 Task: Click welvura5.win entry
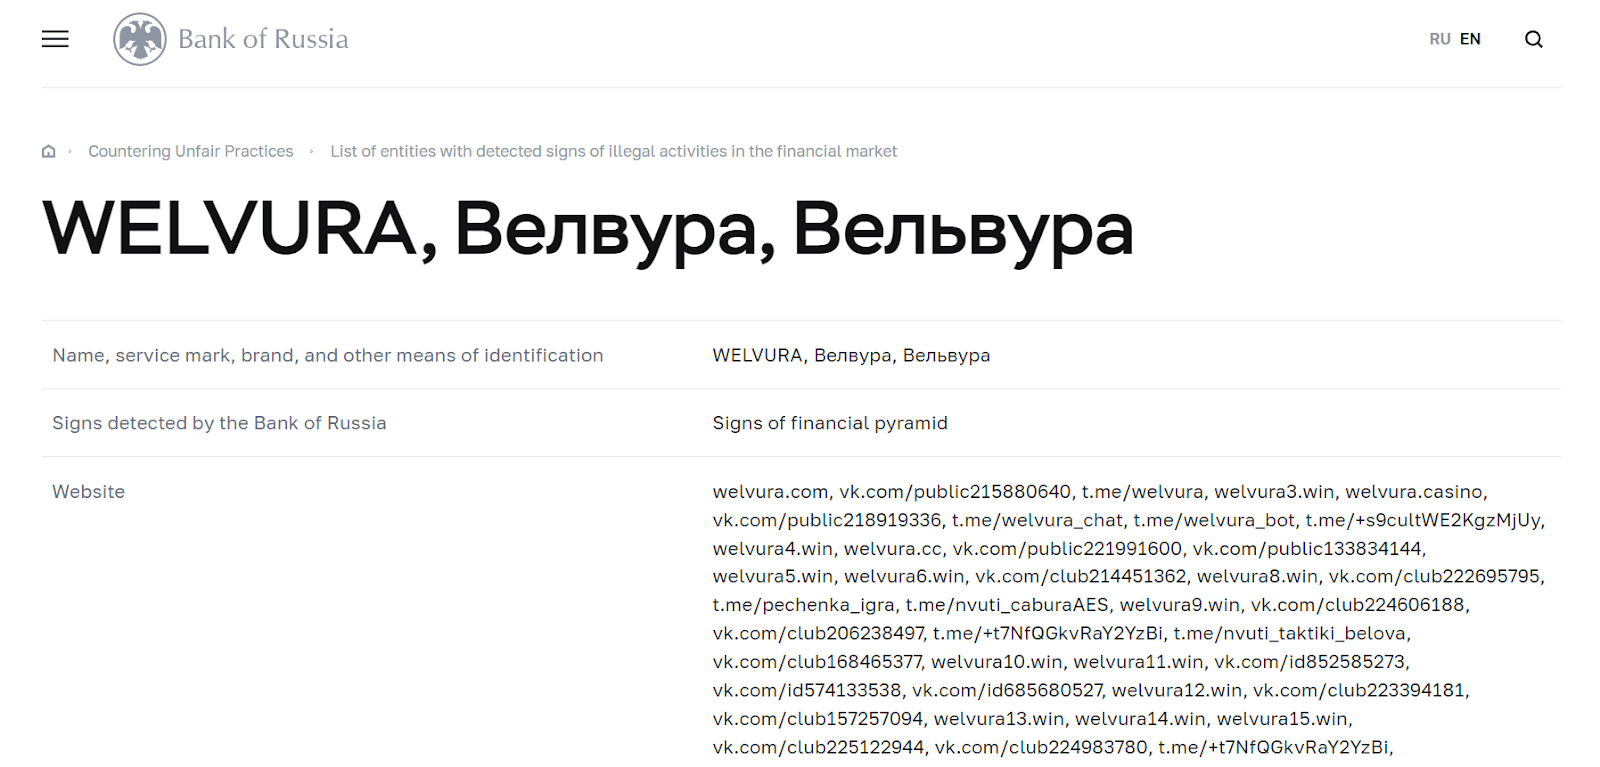pyautogui.click(x=772, y=576)
